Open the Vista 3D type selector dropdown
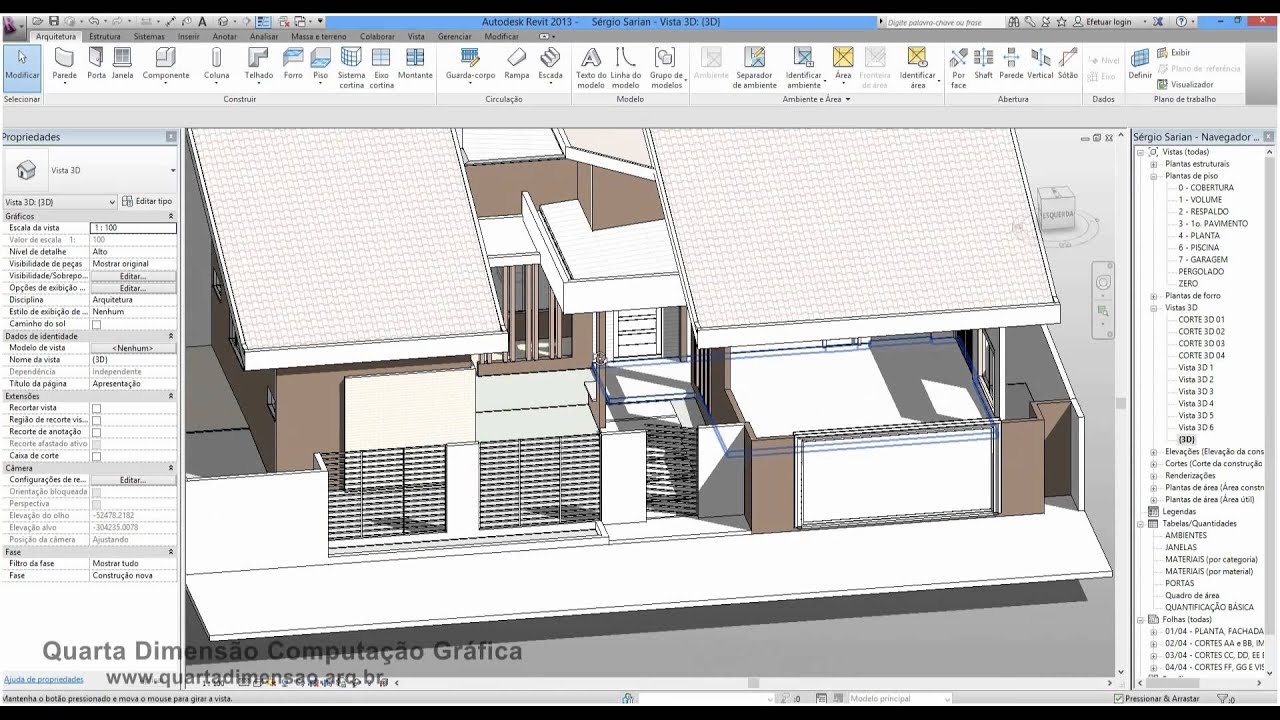Image resolution: width=1280 pixels, height=720 pixels. coord(172,171)
